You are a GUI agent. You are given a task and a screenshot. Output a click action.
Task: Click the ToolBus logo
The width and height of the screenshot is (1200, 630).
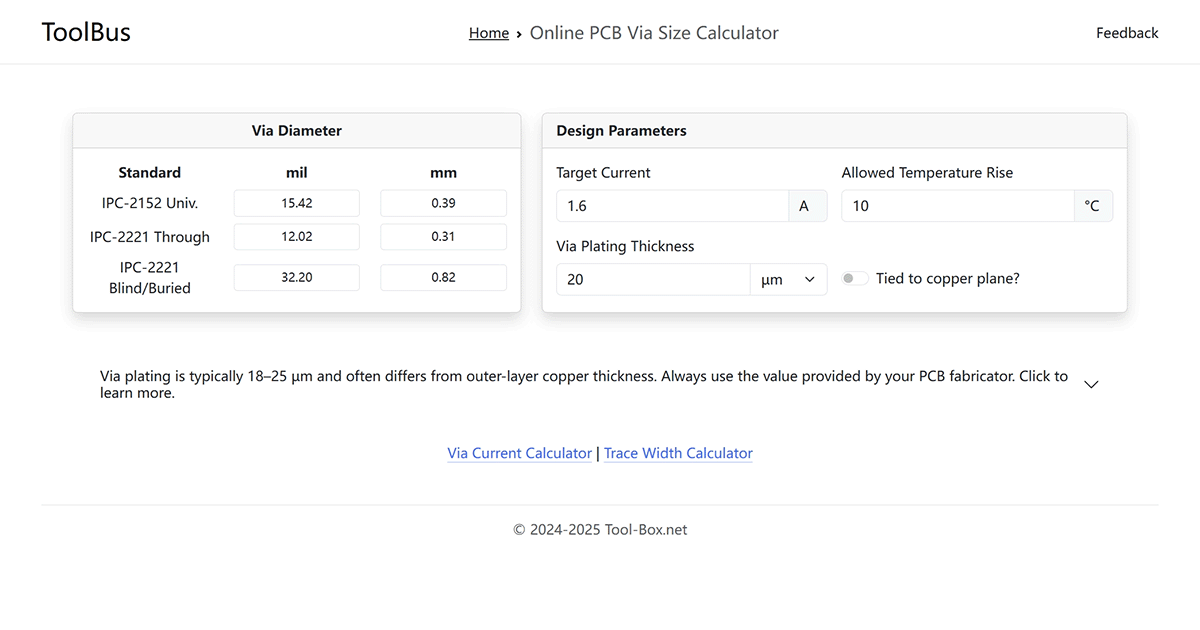86,31
